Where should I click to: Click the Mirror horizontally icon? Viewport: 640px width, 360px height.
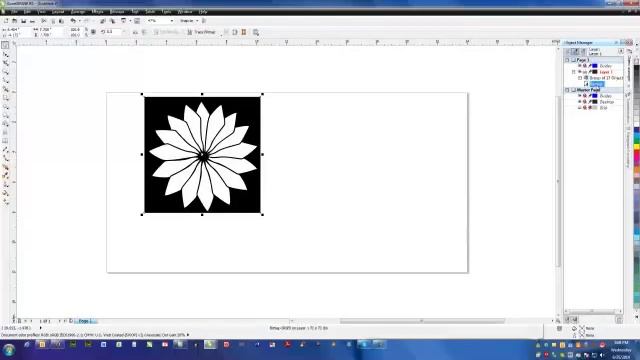136,32
